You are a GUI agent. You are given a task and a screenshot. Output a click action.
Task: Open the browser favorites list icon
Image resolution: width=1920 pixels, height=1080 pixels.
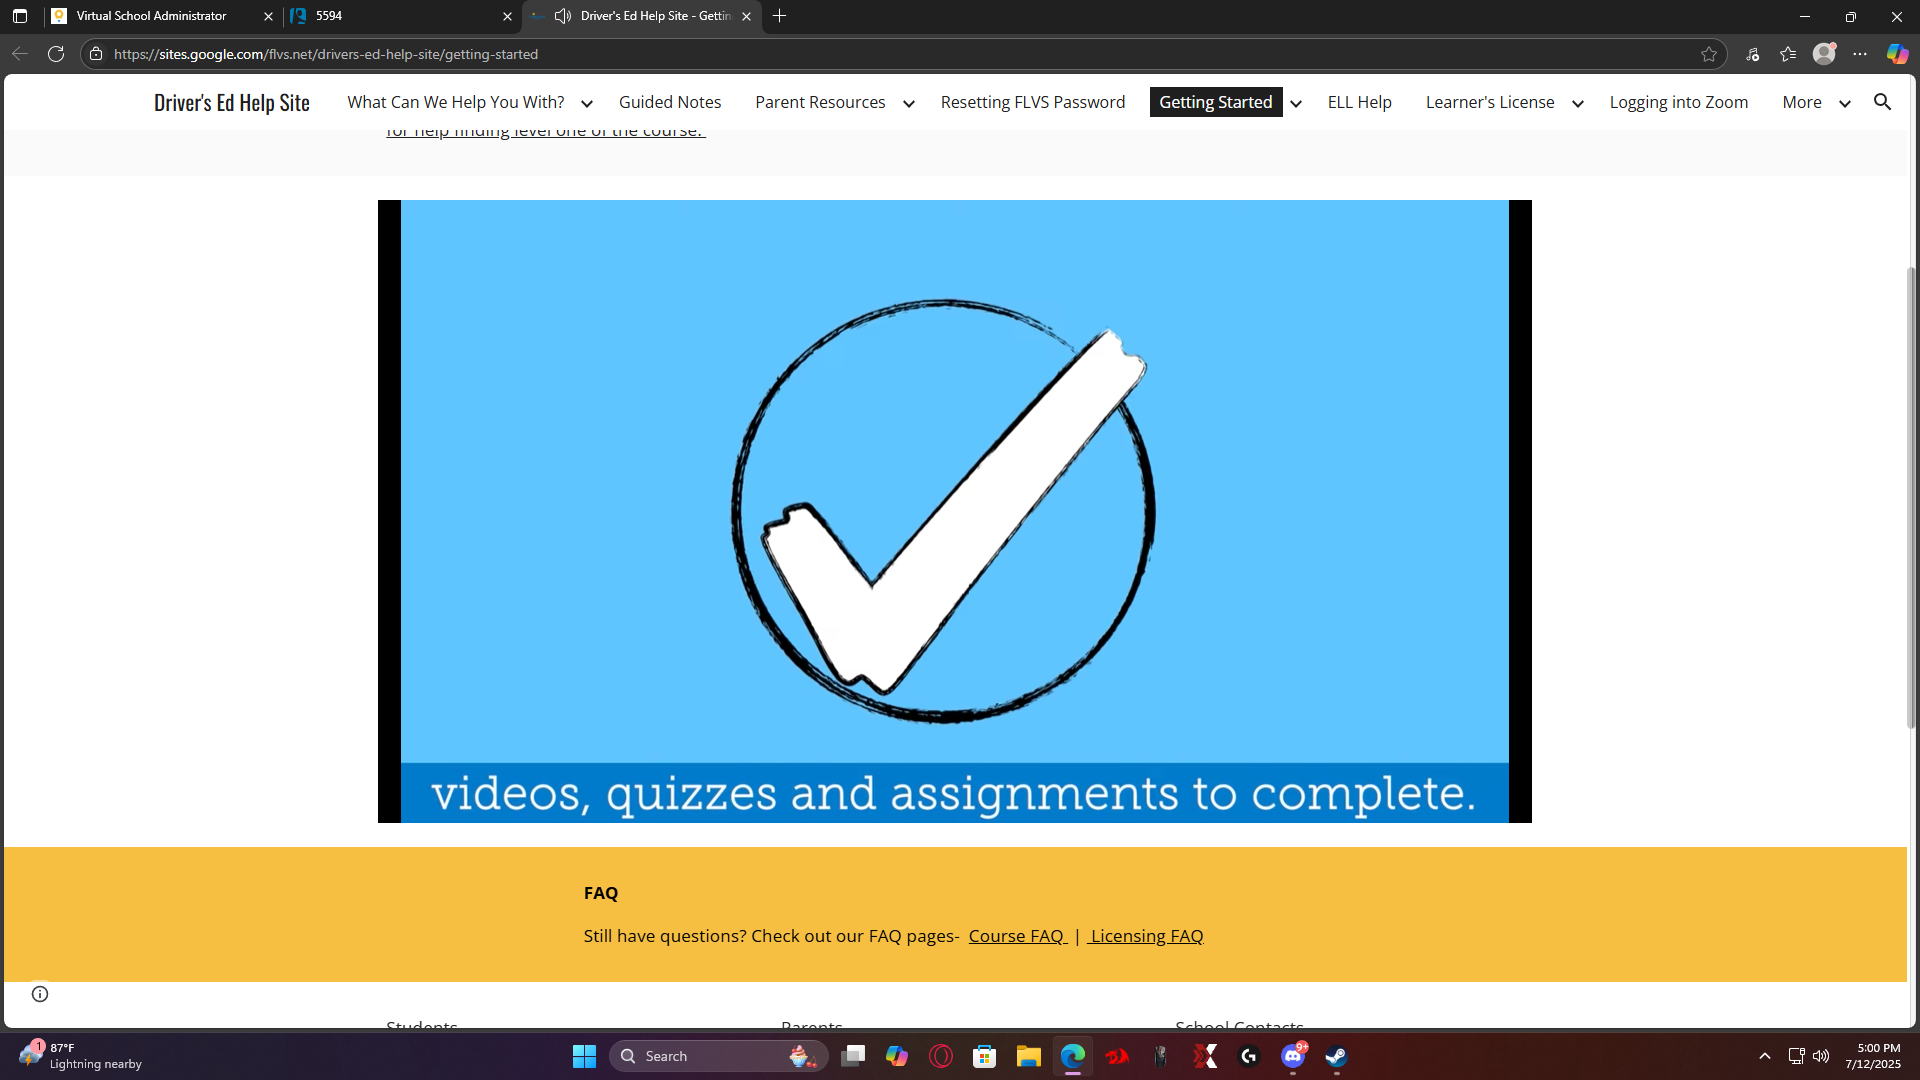coord(1788,54)
